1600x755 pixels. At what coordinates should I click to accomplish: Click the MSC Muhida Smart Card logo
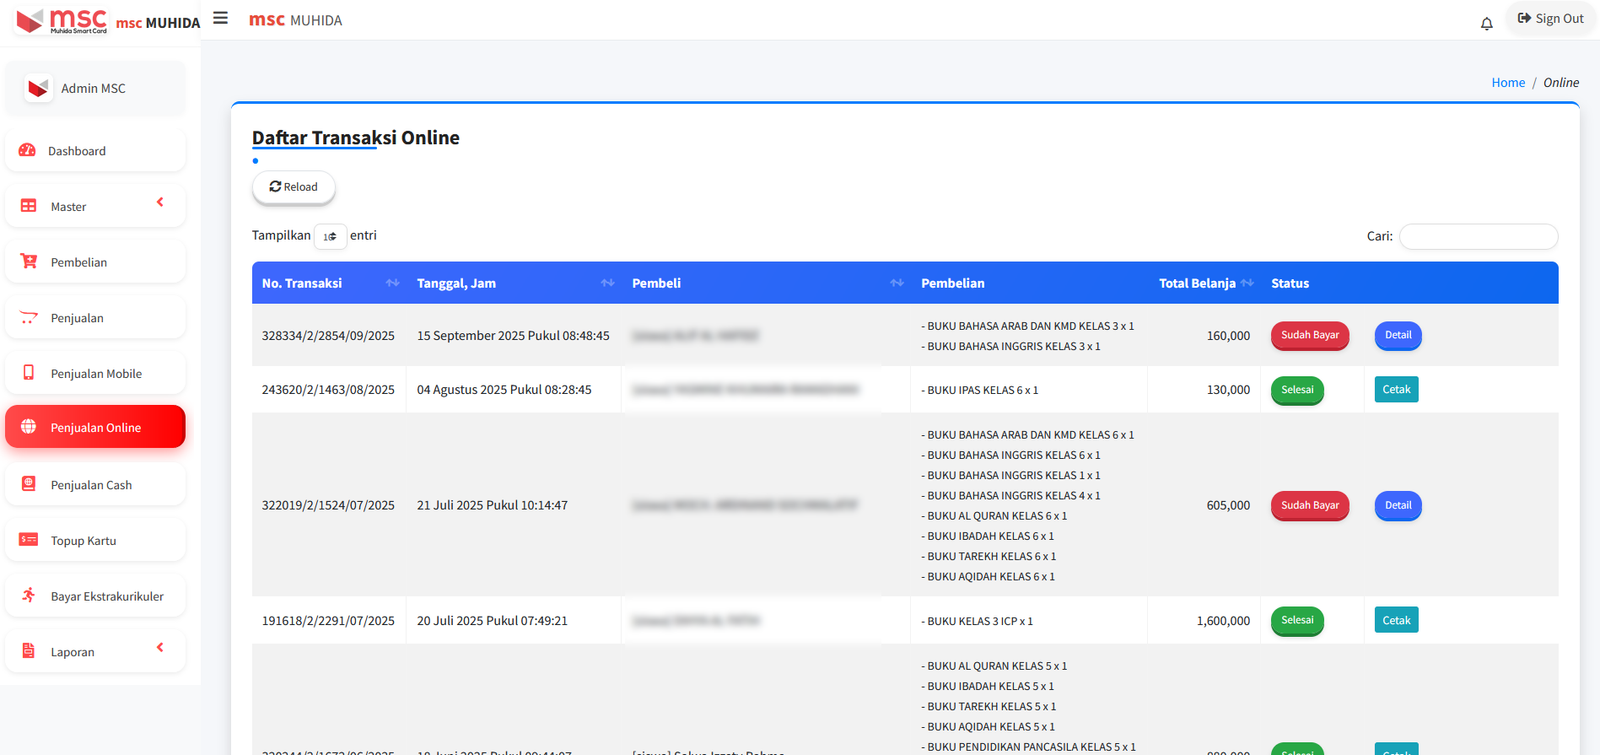click(x=62, y=20)
